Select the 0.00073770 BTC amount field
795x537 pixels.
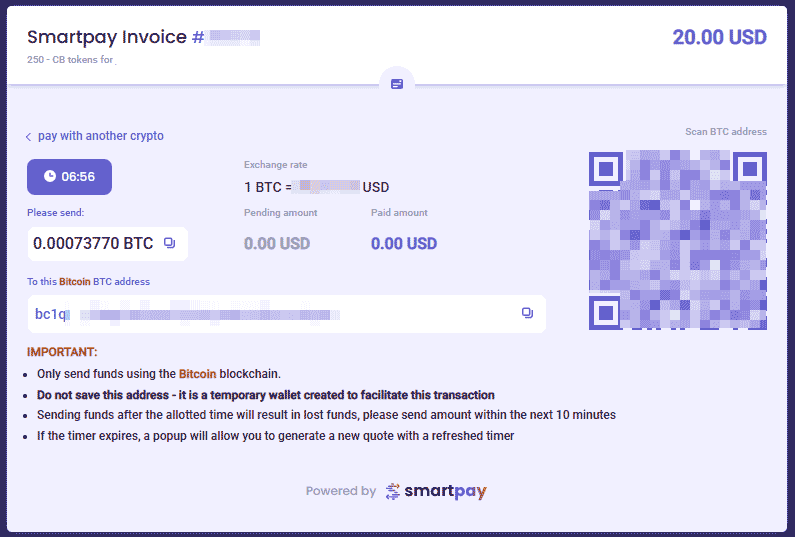pos(107,243)
